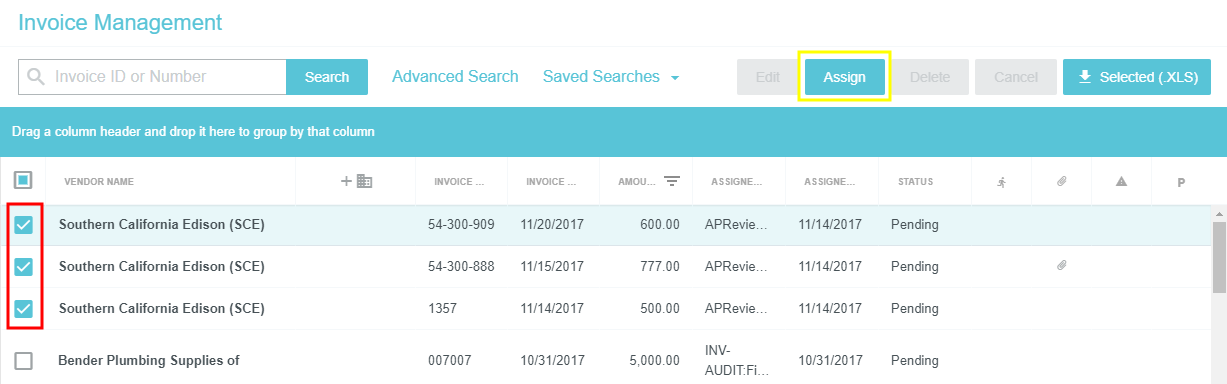1227x384 pixels.
Task: Uncheck the invoice 1357 row checkbox
Action: pos(23,309)
